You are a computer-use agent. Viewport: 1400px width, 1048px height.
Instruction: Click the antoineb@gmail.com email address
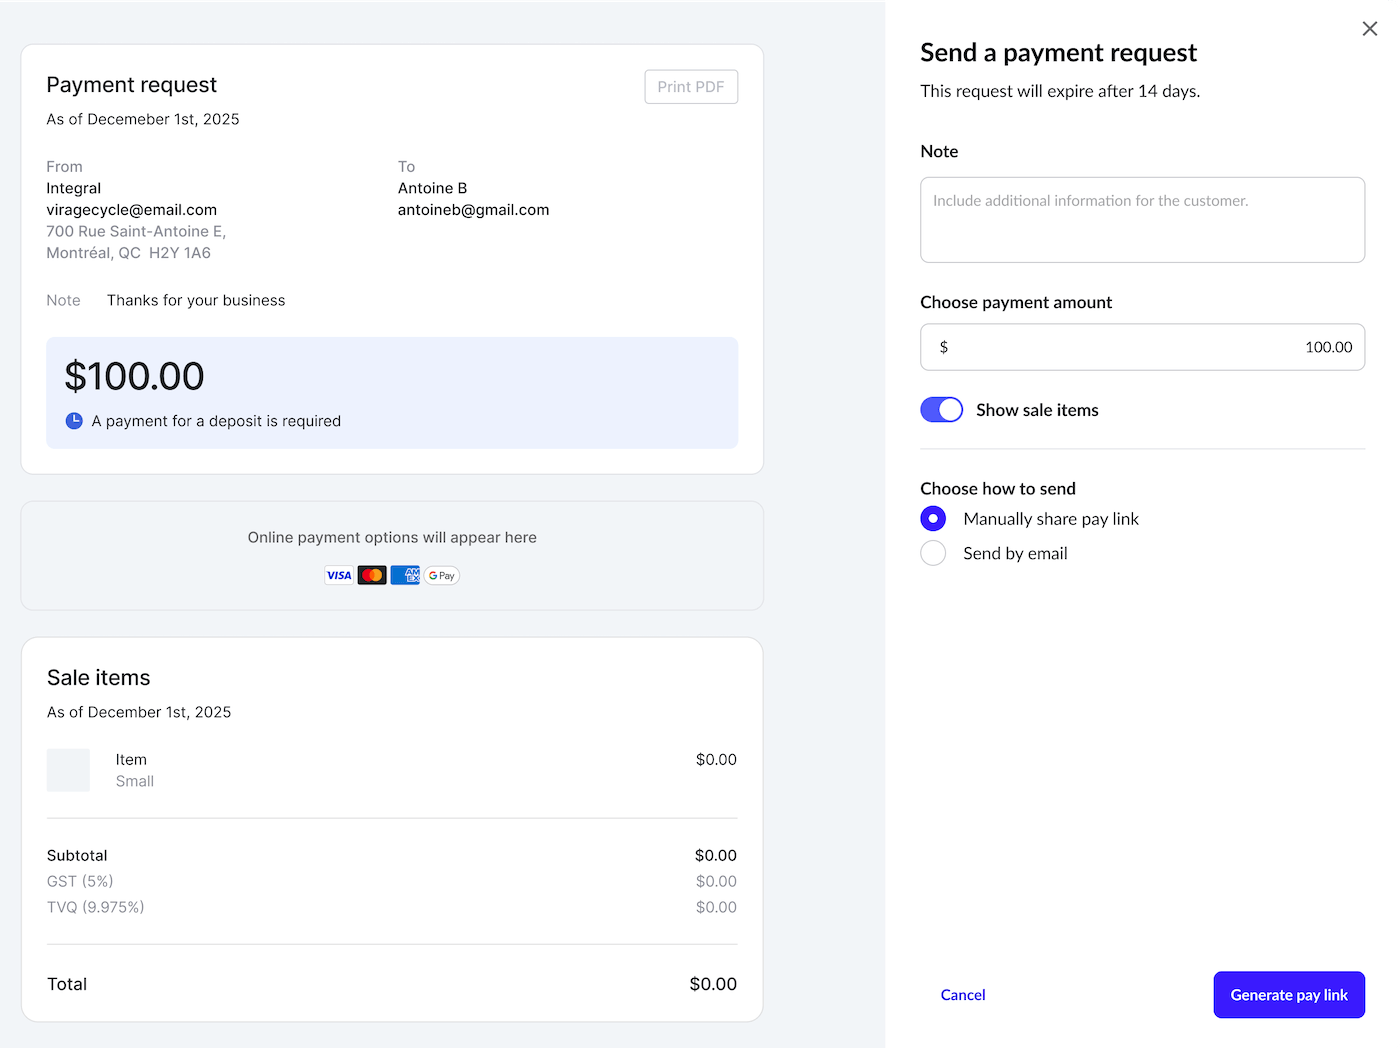pos(473,210)
